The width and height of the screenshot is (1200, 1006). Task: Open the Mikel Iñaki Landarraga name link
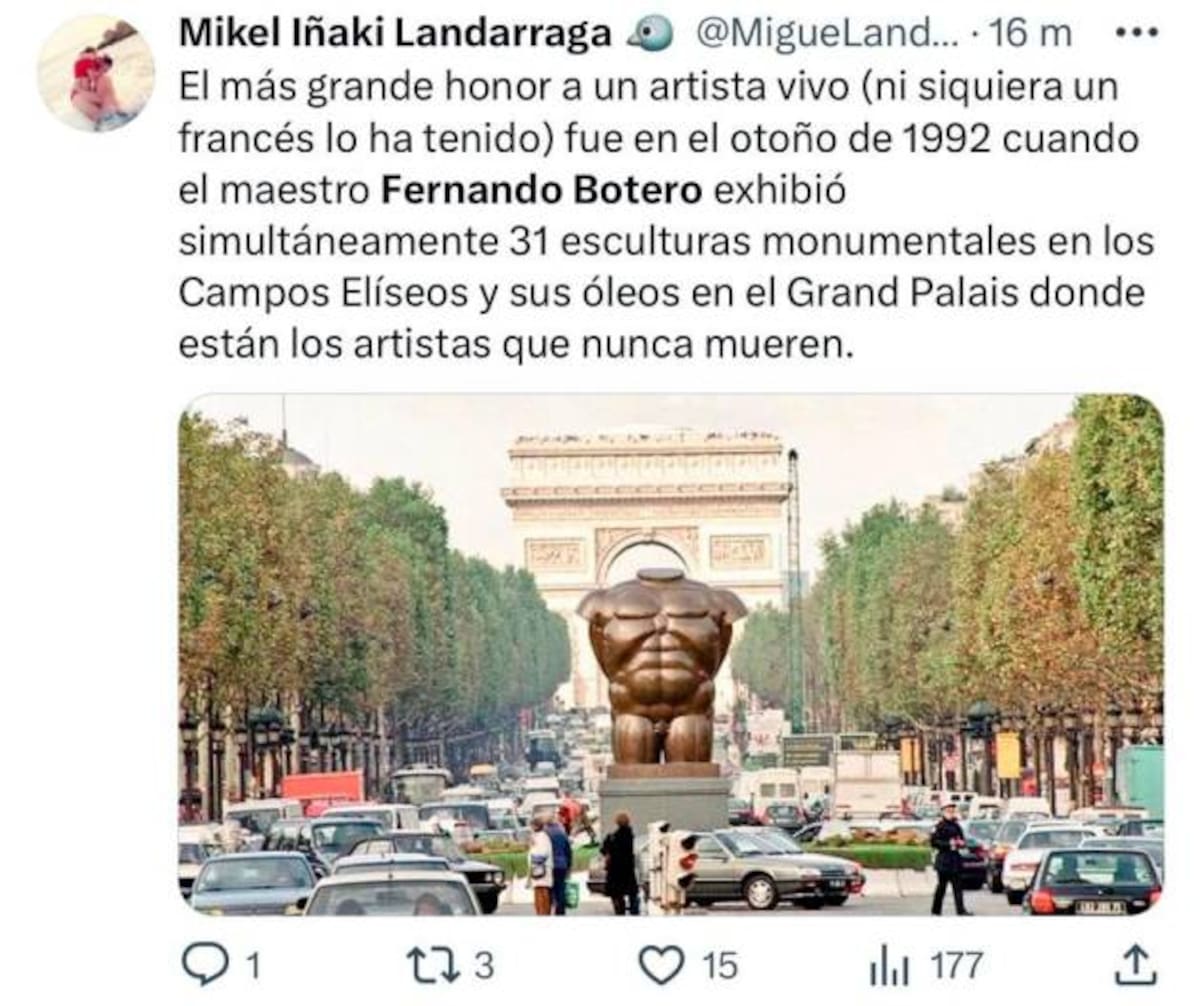(395, 34)
